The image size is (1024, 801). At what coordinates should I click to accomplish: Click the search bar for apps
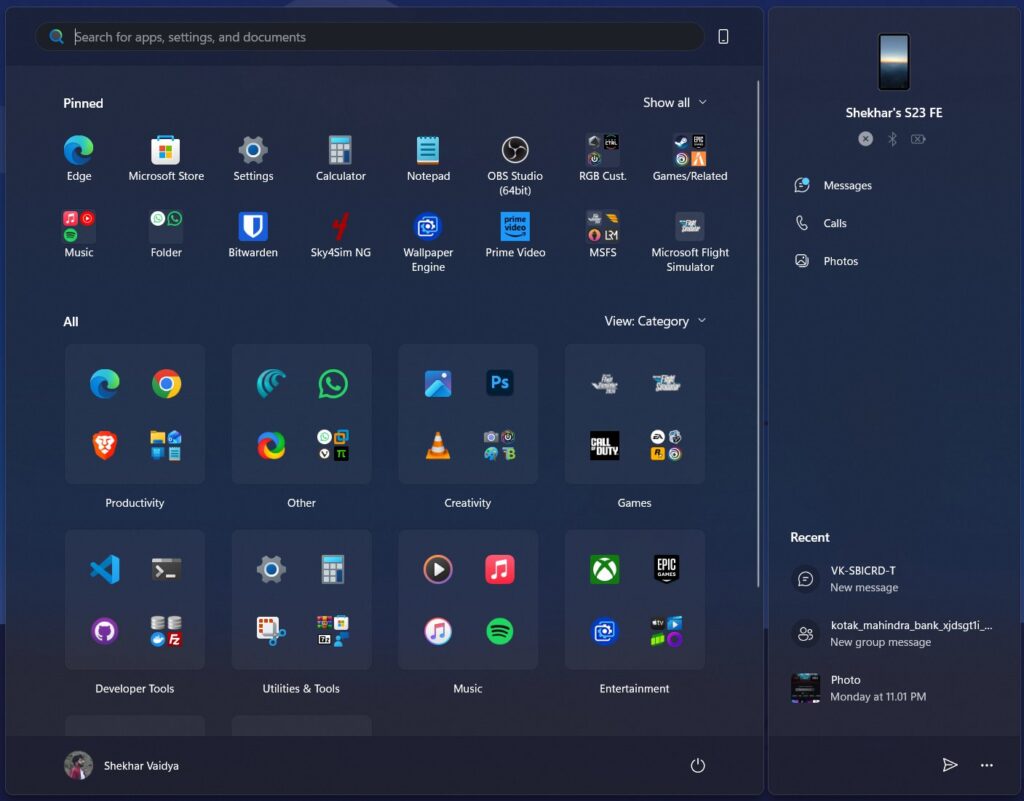pos(370,36)
